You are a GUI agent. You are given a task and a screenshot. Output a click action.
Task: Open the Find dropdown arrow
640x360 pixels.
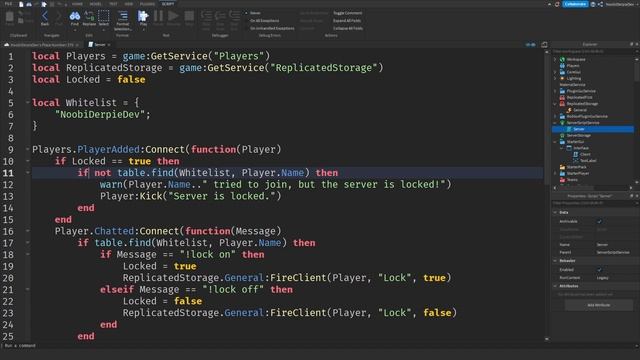point(75,30)
